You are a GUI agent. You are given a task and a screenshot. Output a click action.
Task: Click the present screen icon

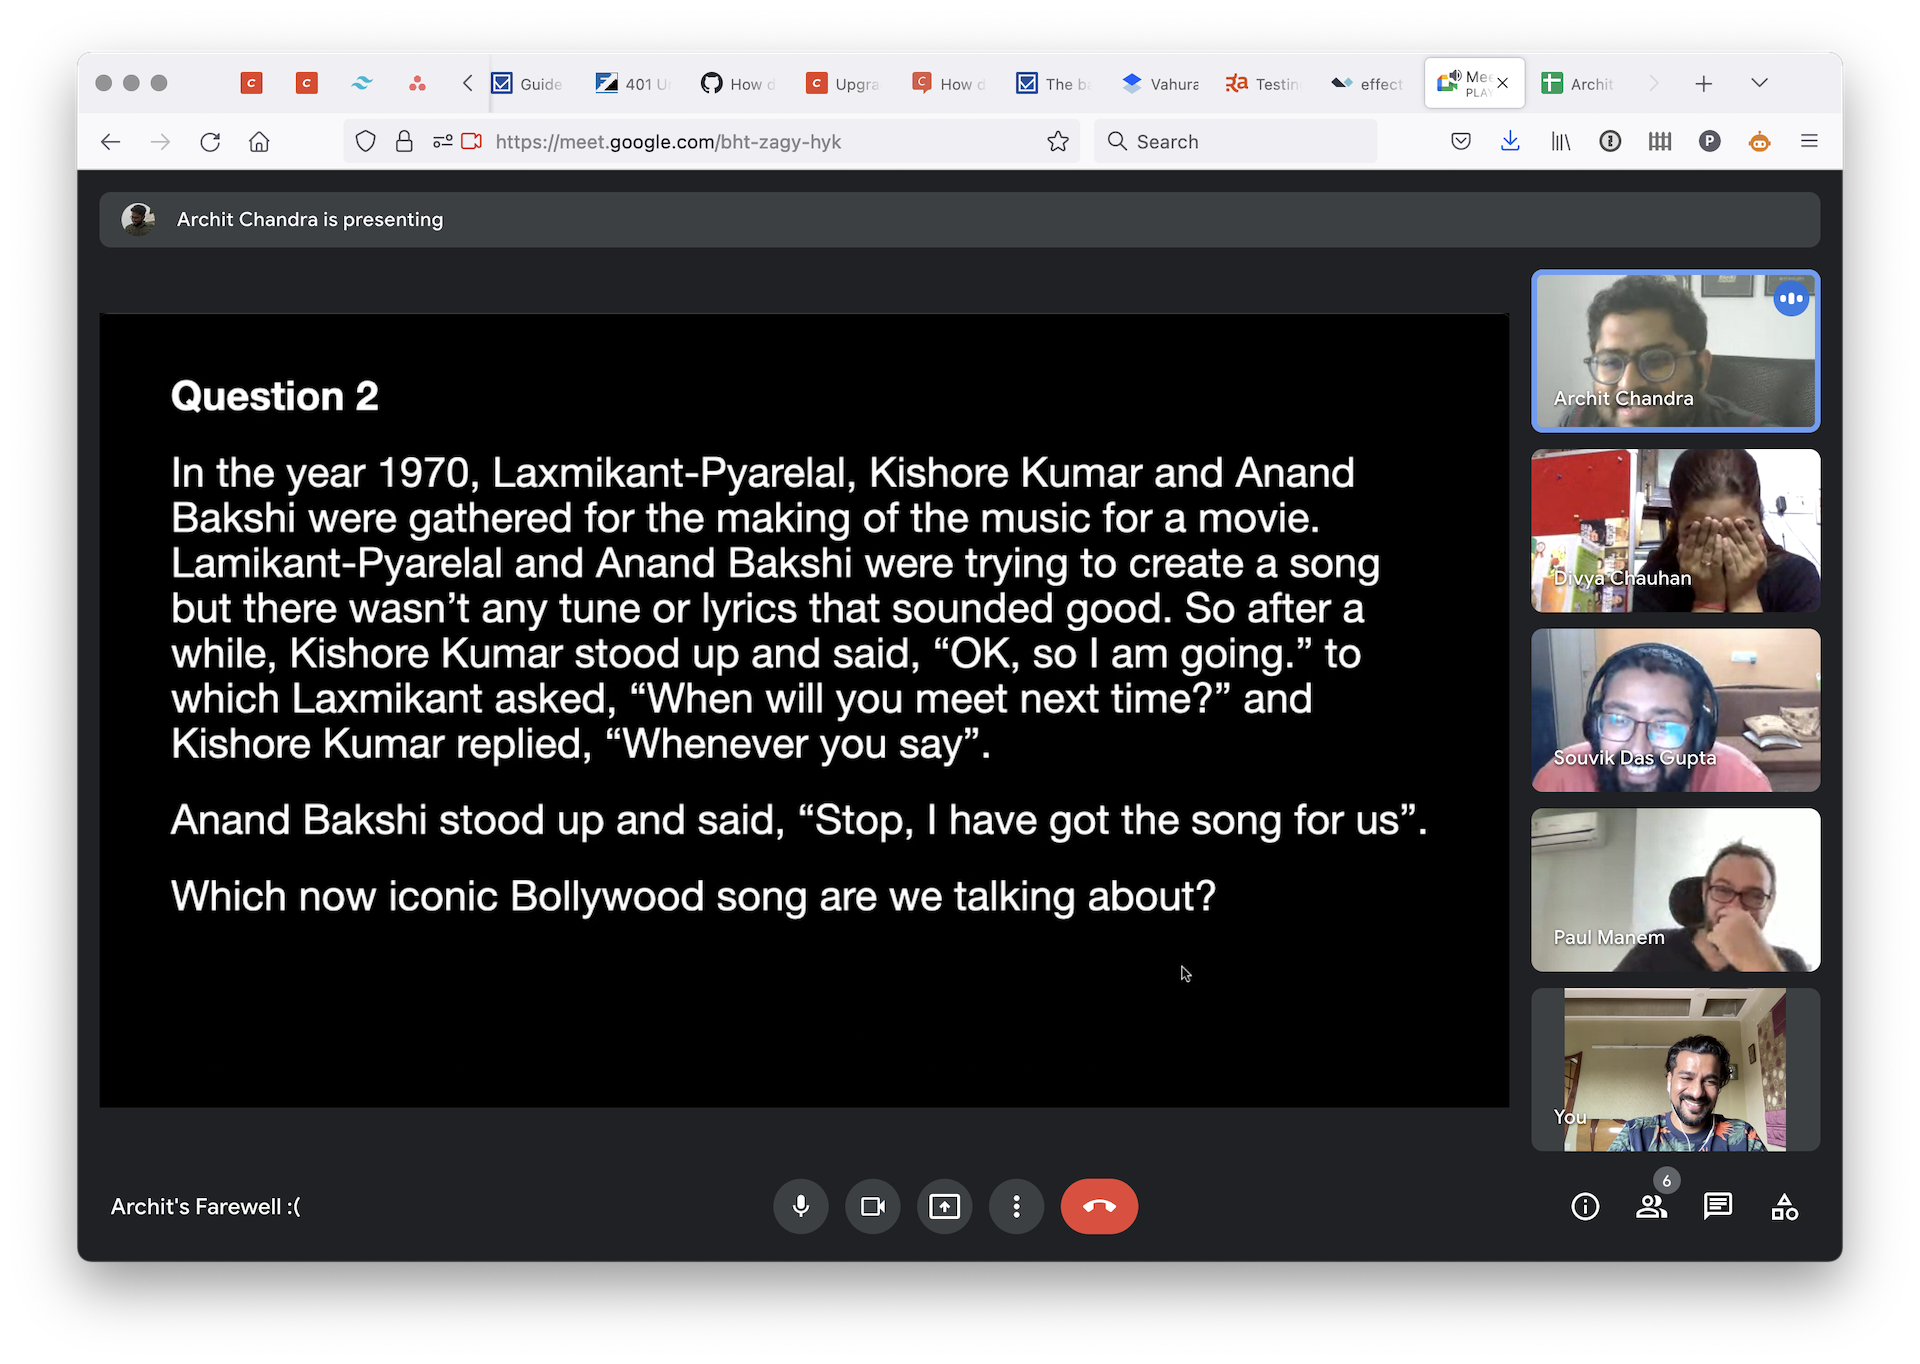(x=944, y=1206)
